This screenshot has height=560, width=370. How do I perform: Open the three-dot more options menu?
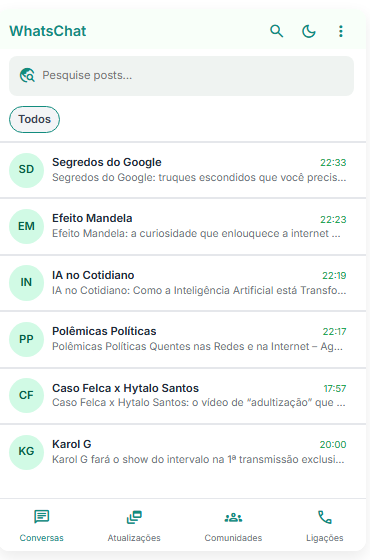click(x=341, y=31)
